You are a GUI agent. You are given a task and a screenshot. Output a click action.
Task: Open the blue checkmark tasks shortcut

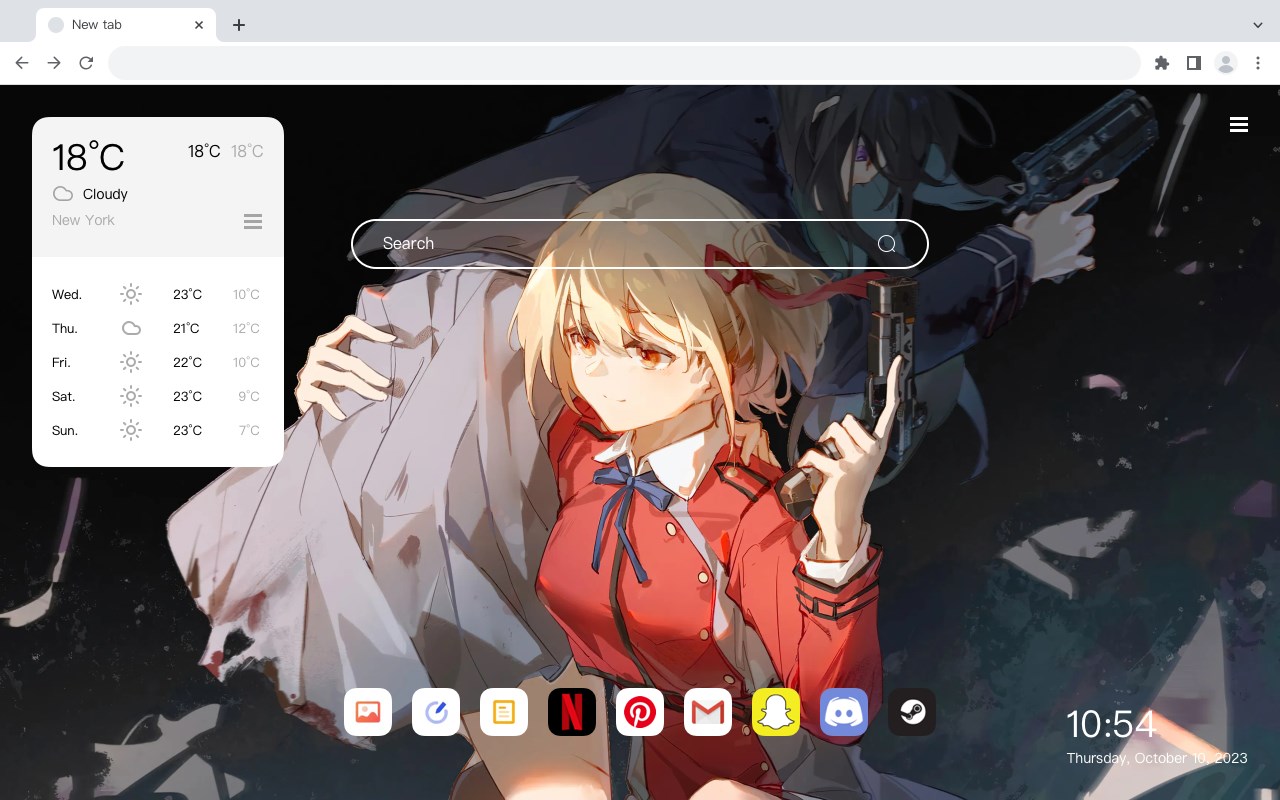pos(436,712)
